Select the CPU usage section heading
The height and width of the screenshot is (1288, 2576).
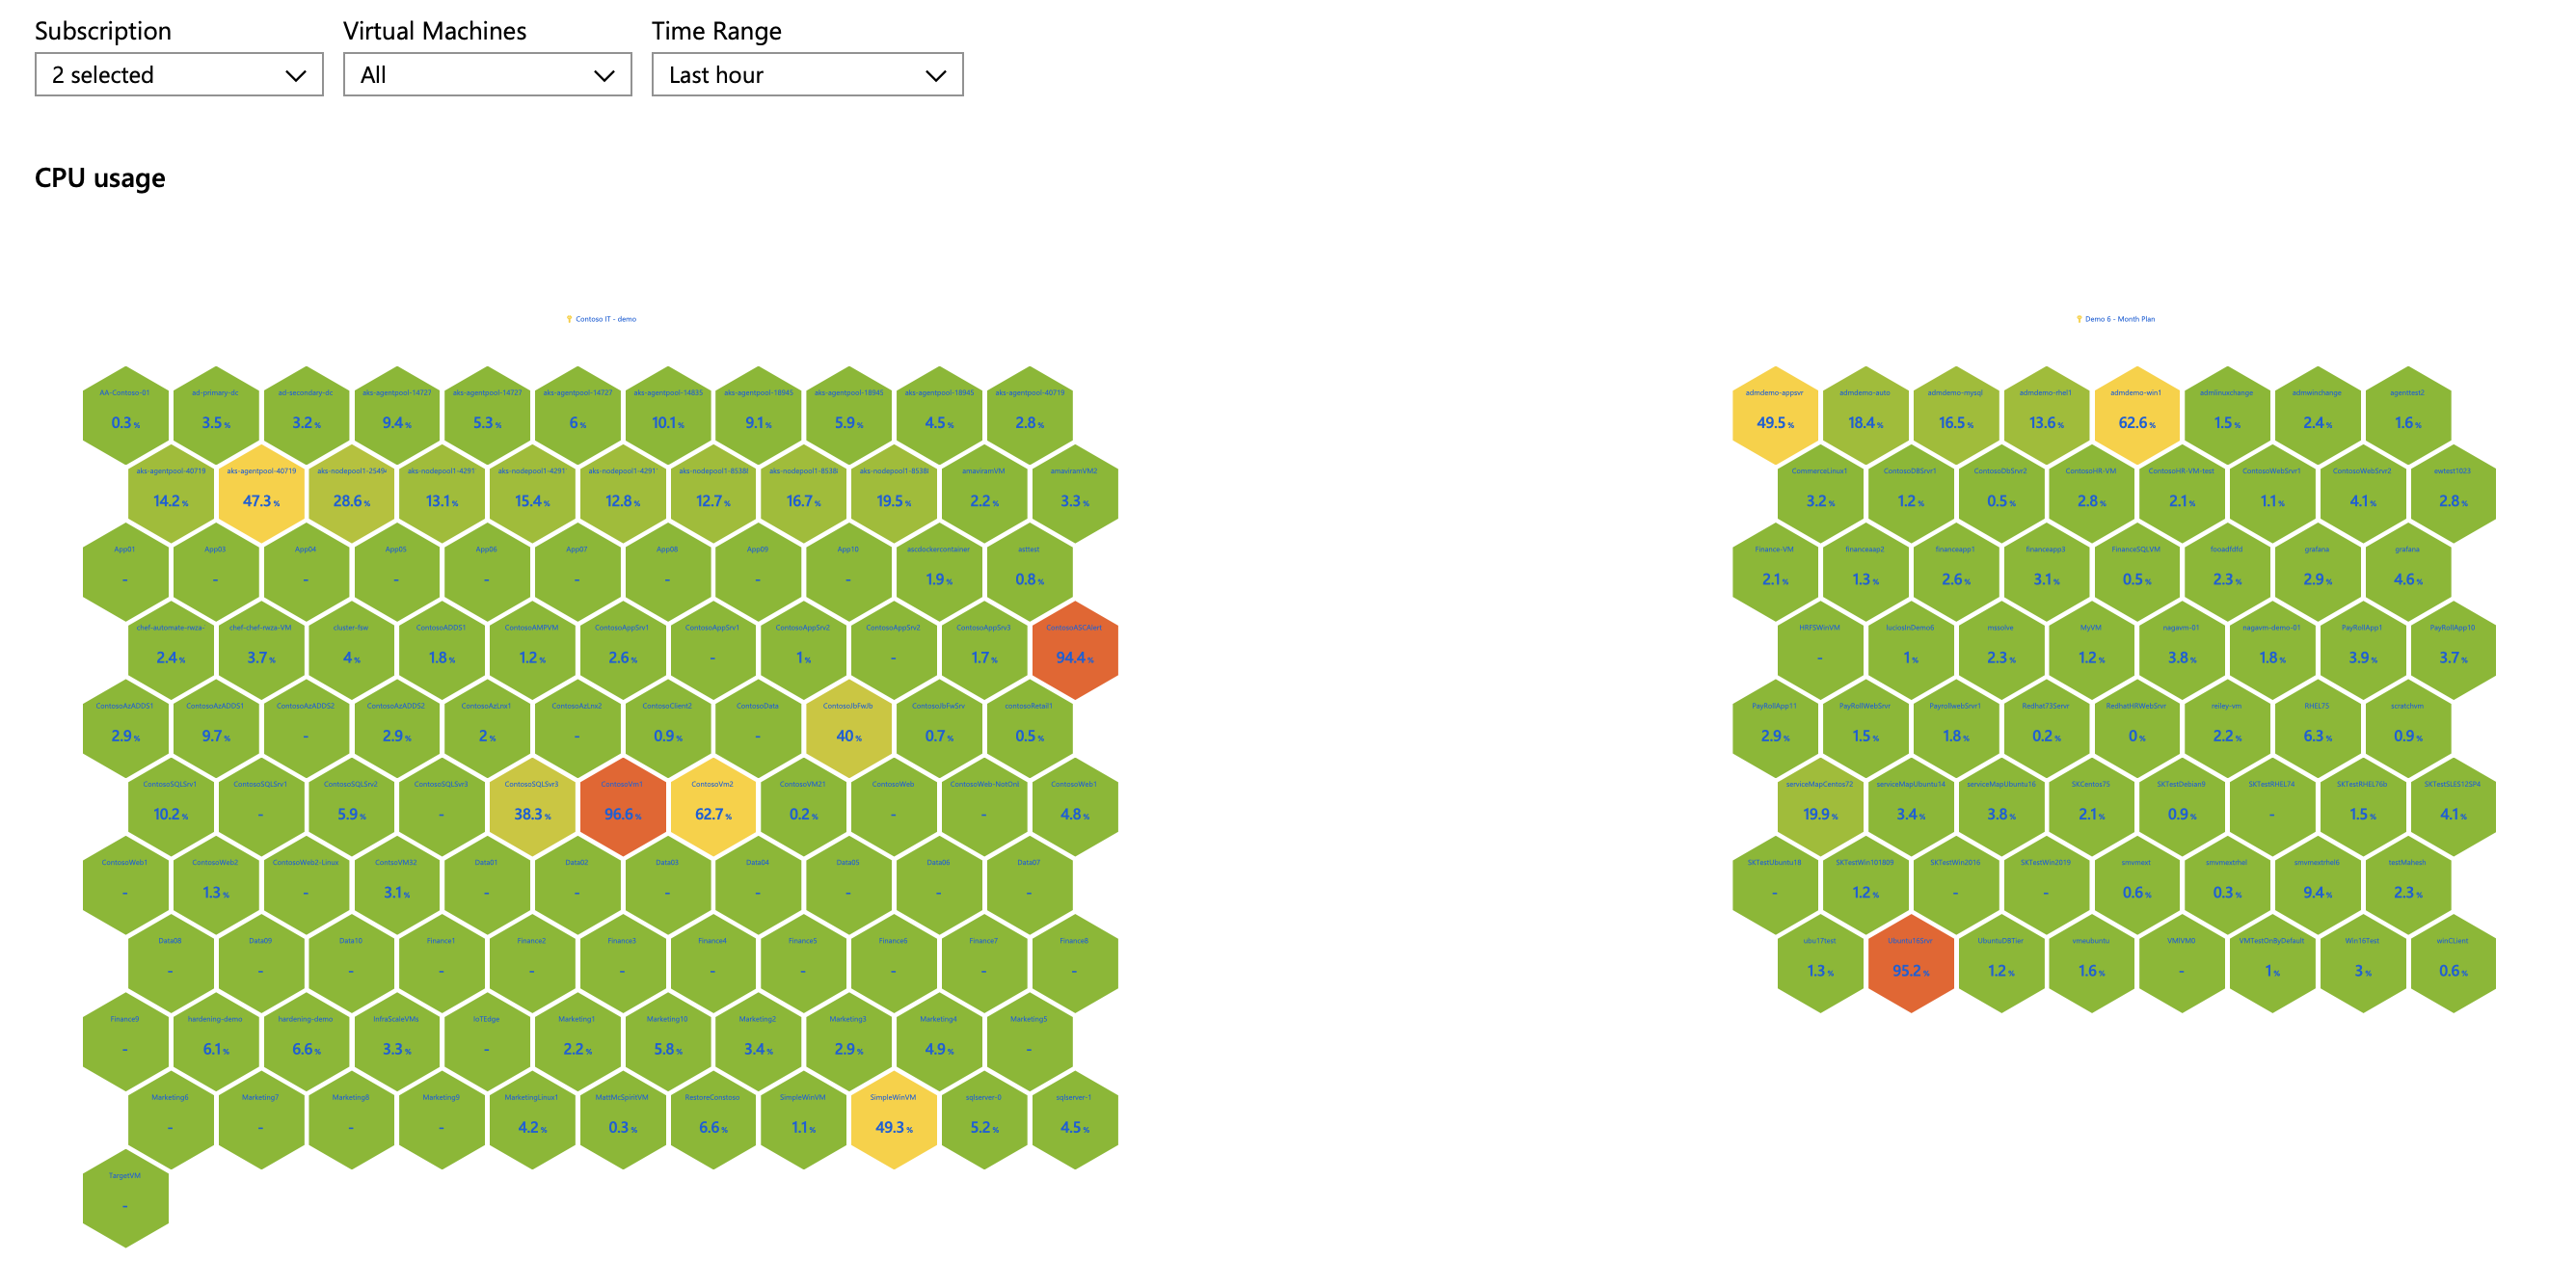(91, 174)
